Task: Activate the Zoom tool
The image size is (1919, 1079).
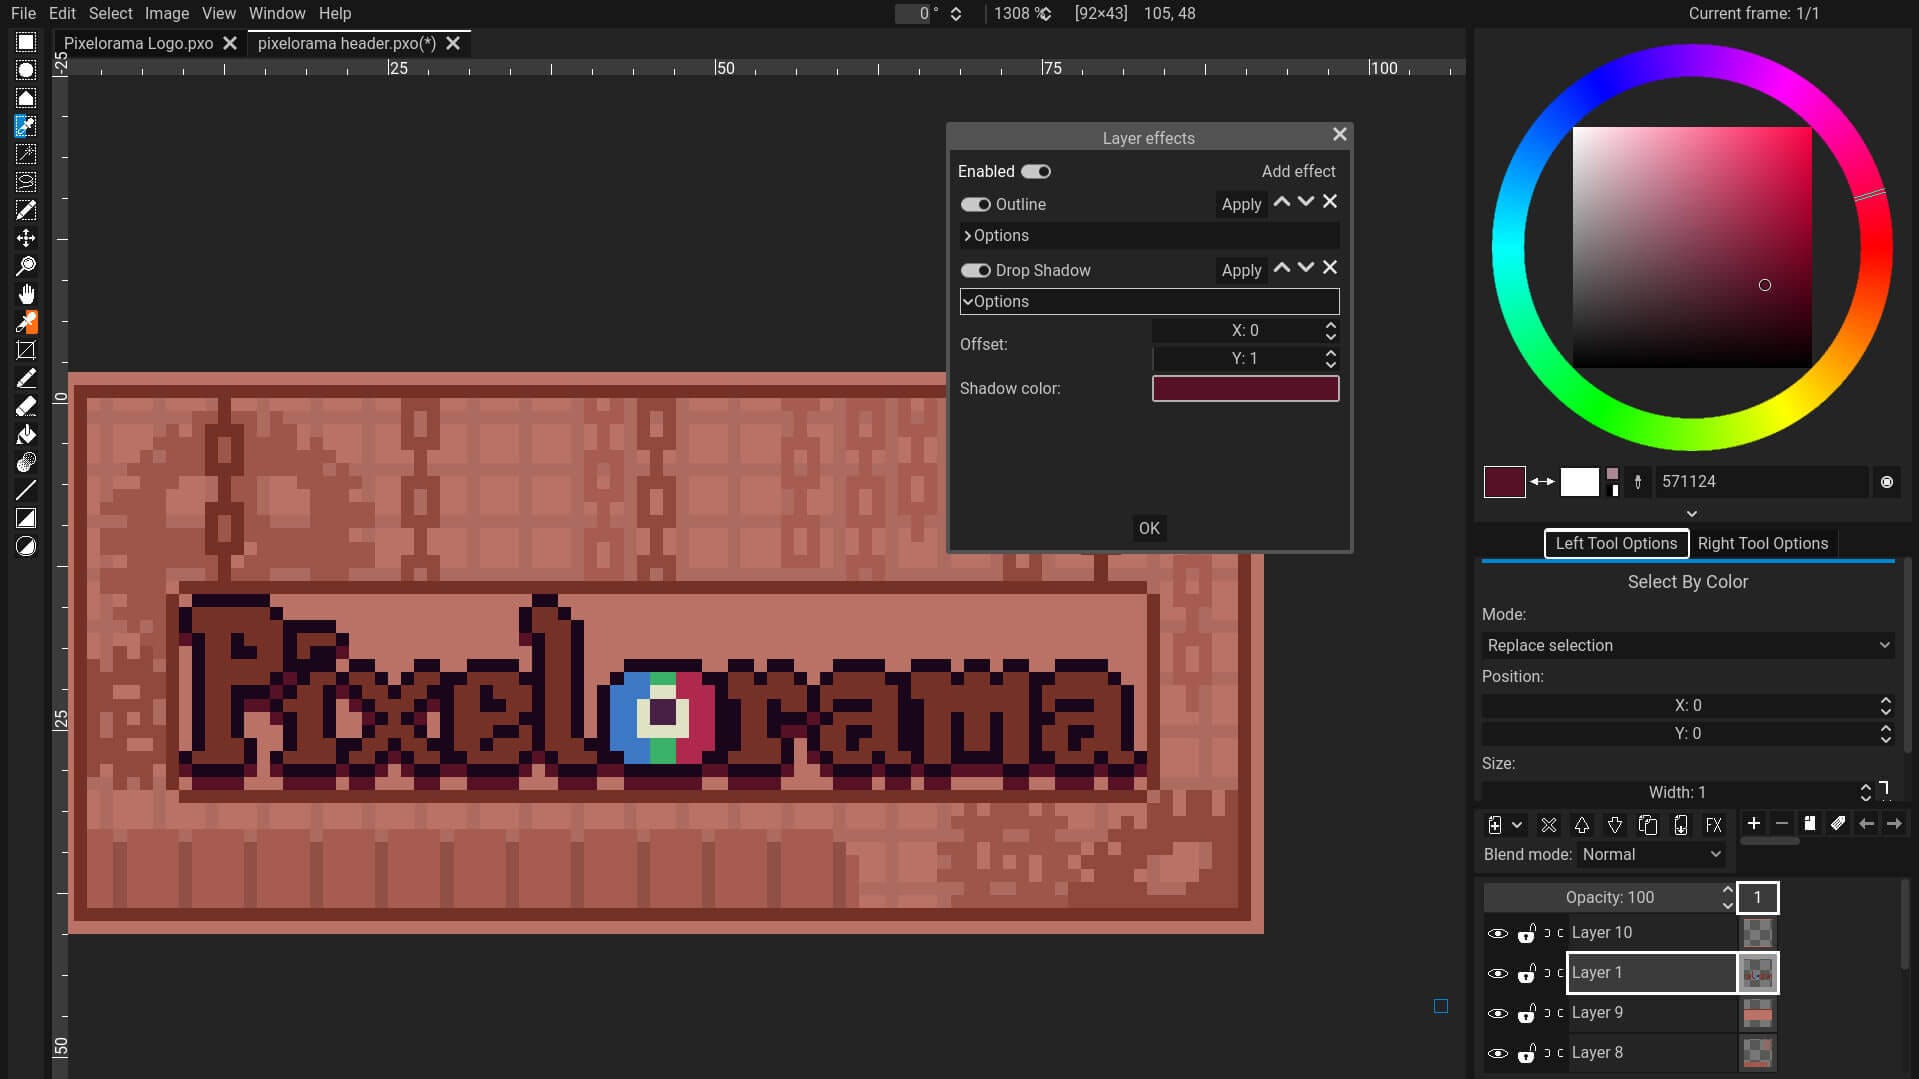Action: (x=27, y=265)
